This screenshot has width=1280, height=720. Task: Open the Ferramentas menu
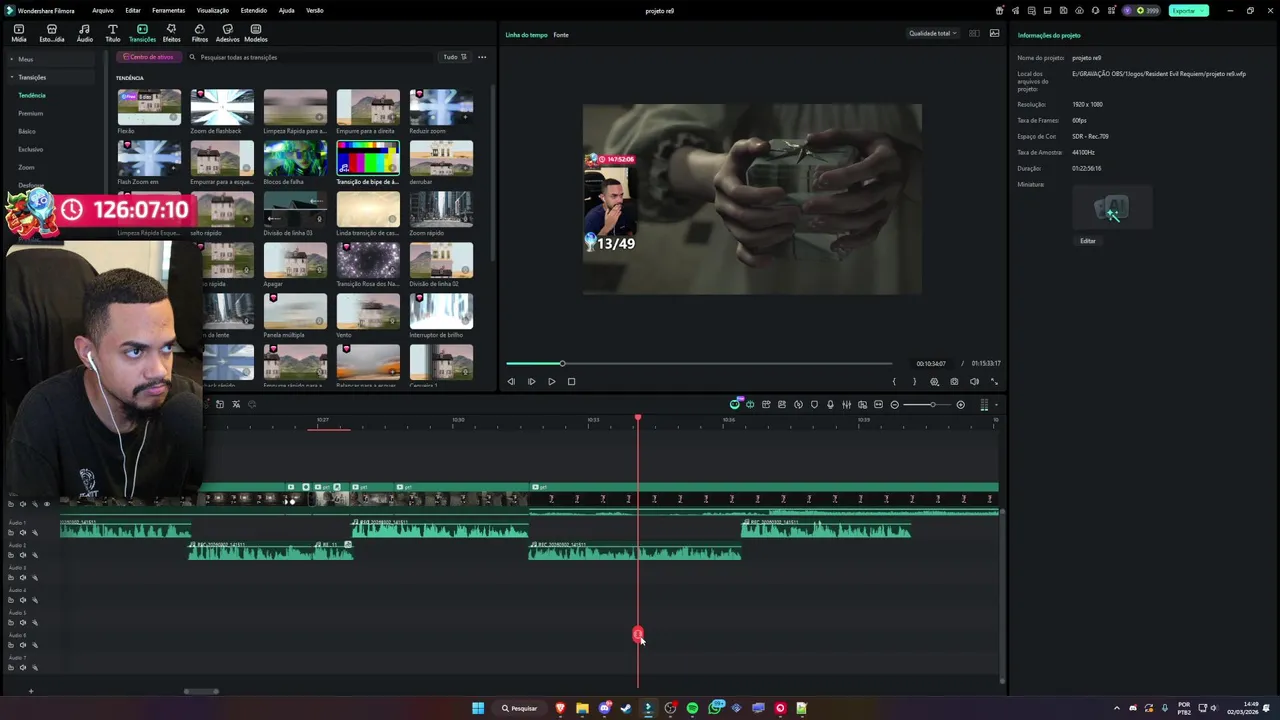tap(168, 10)
